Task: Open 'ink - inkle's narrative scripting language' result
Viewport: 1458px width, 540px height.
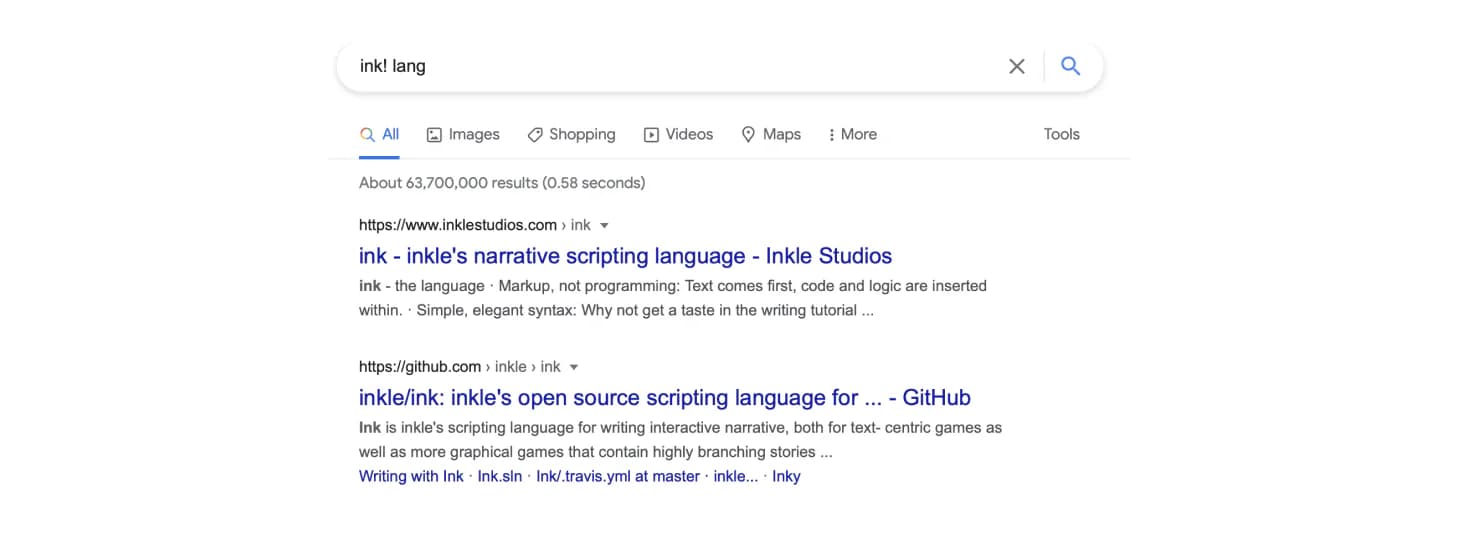Action: click(625, 256)
